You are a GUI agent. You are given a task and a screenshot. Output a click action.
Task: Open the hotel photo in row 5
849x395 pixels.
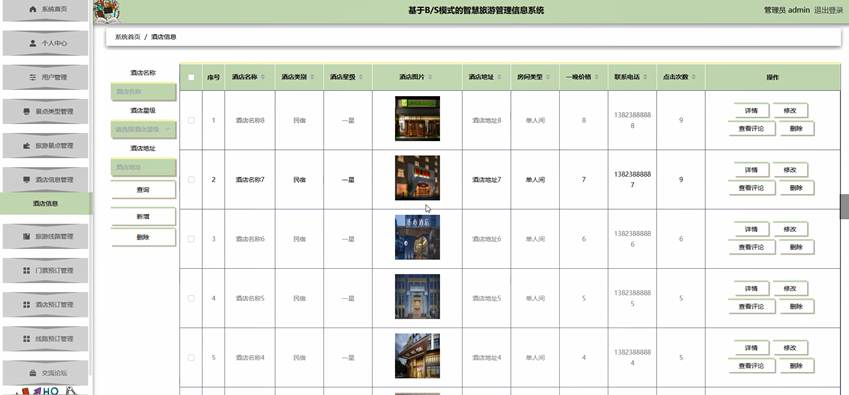417,356
